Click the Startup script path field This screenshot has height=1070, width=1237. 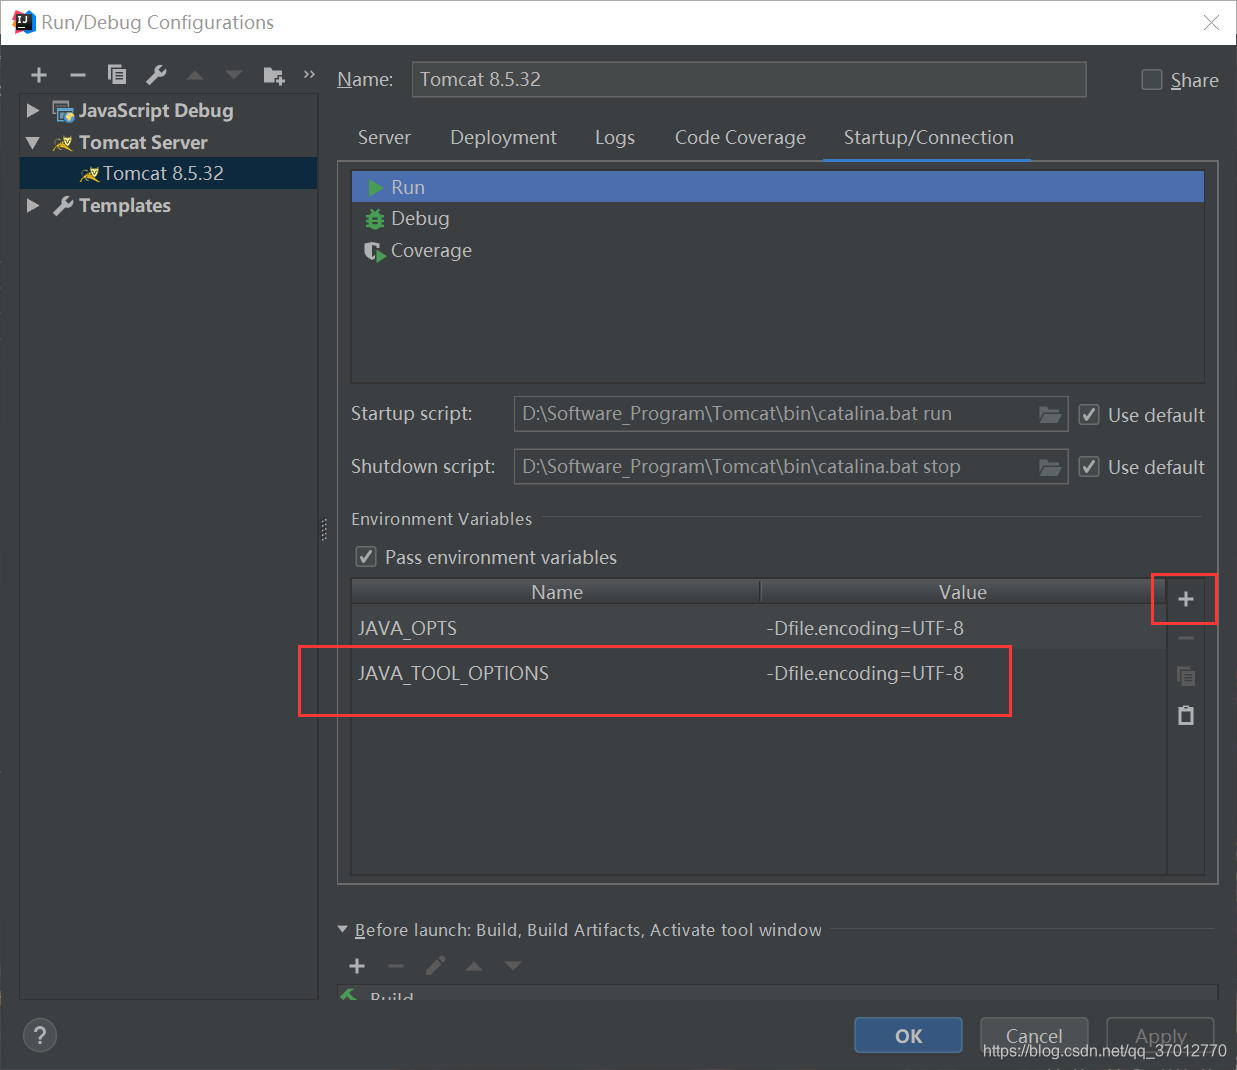pos(776,414)
